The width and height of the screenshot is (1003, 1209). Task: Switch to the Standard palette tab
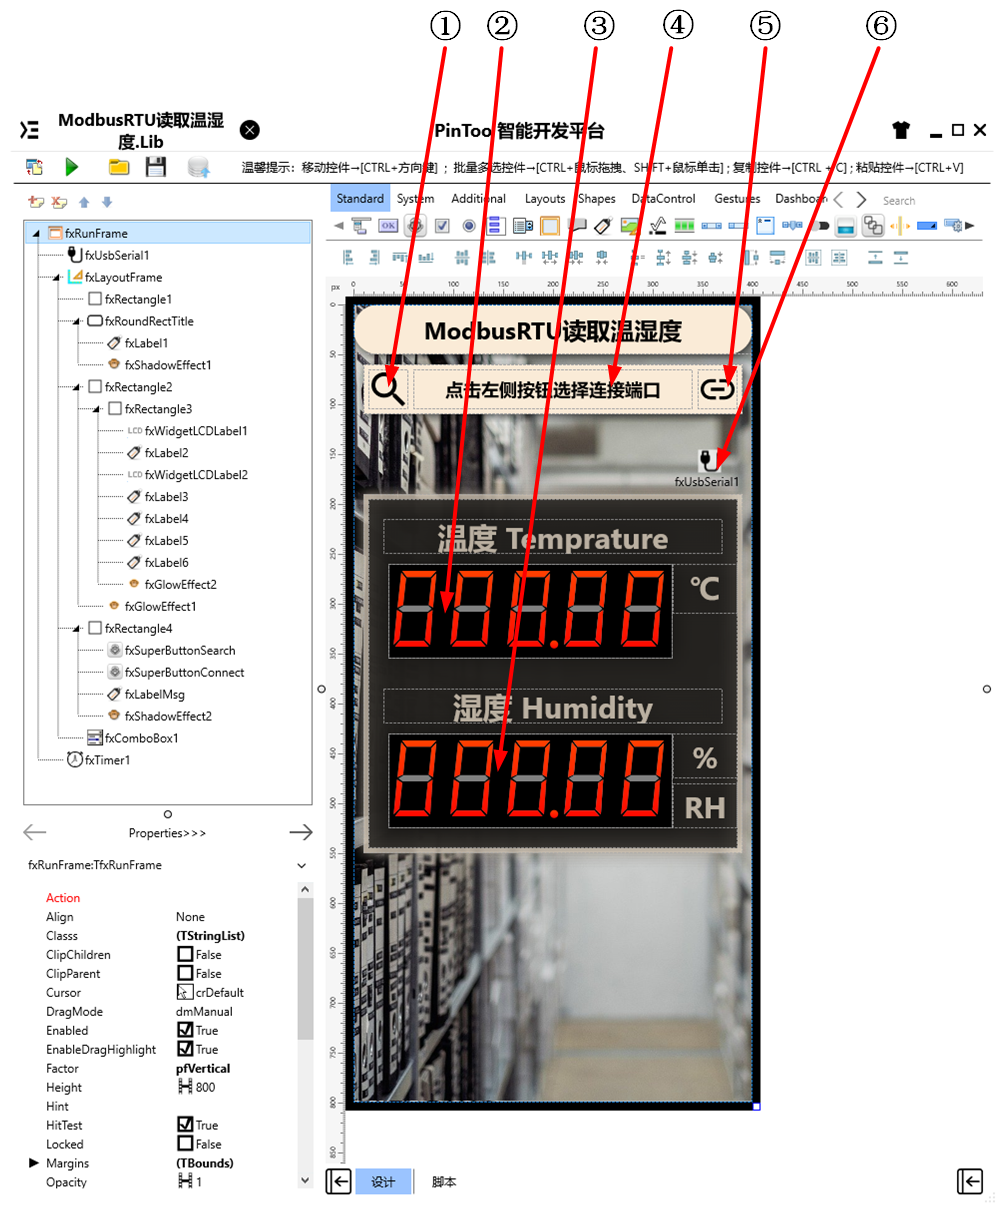coord(360,199)
